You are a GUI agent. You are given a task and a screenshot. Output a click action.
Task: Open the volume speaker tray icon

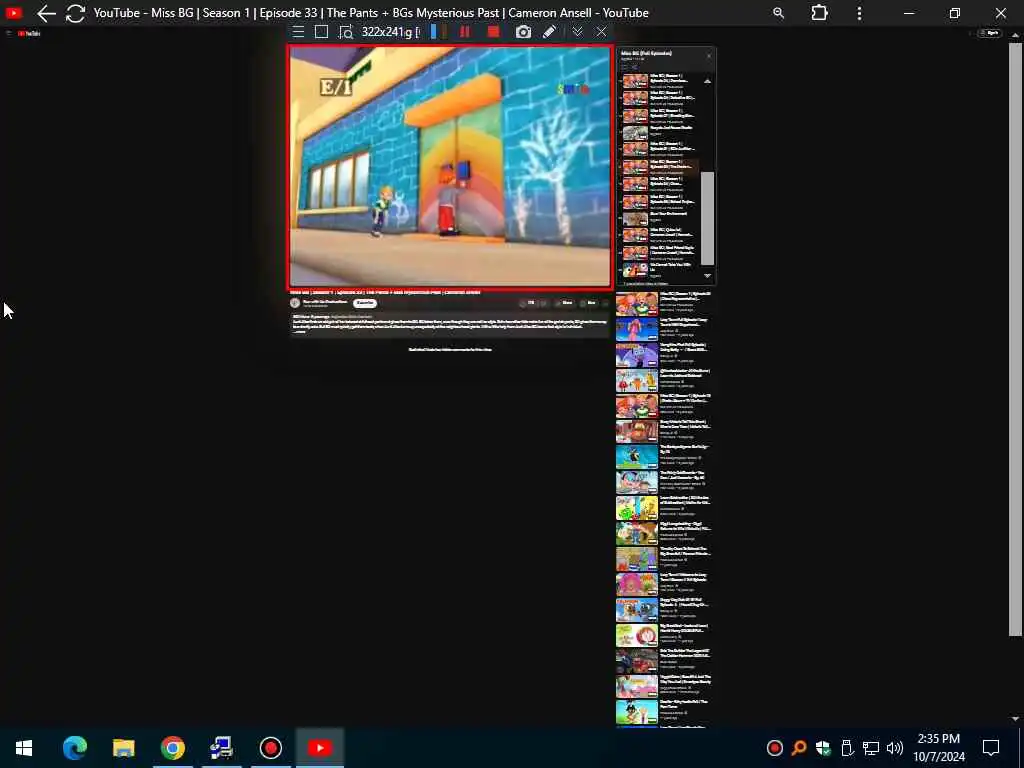pos(895,748)
